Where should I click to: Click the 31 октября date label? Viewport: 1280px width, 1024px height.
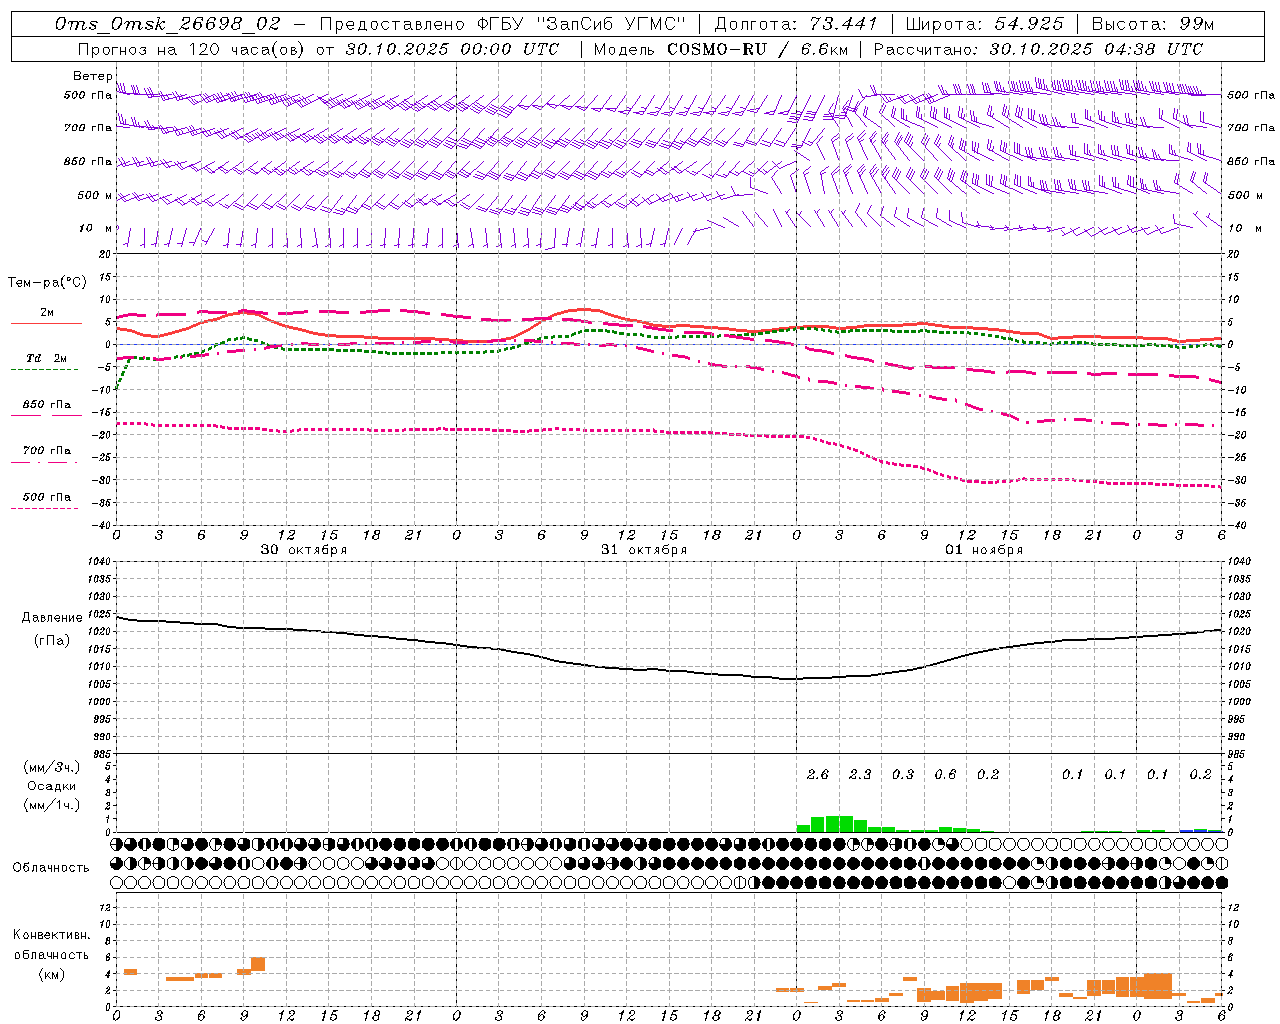[644, 550]
